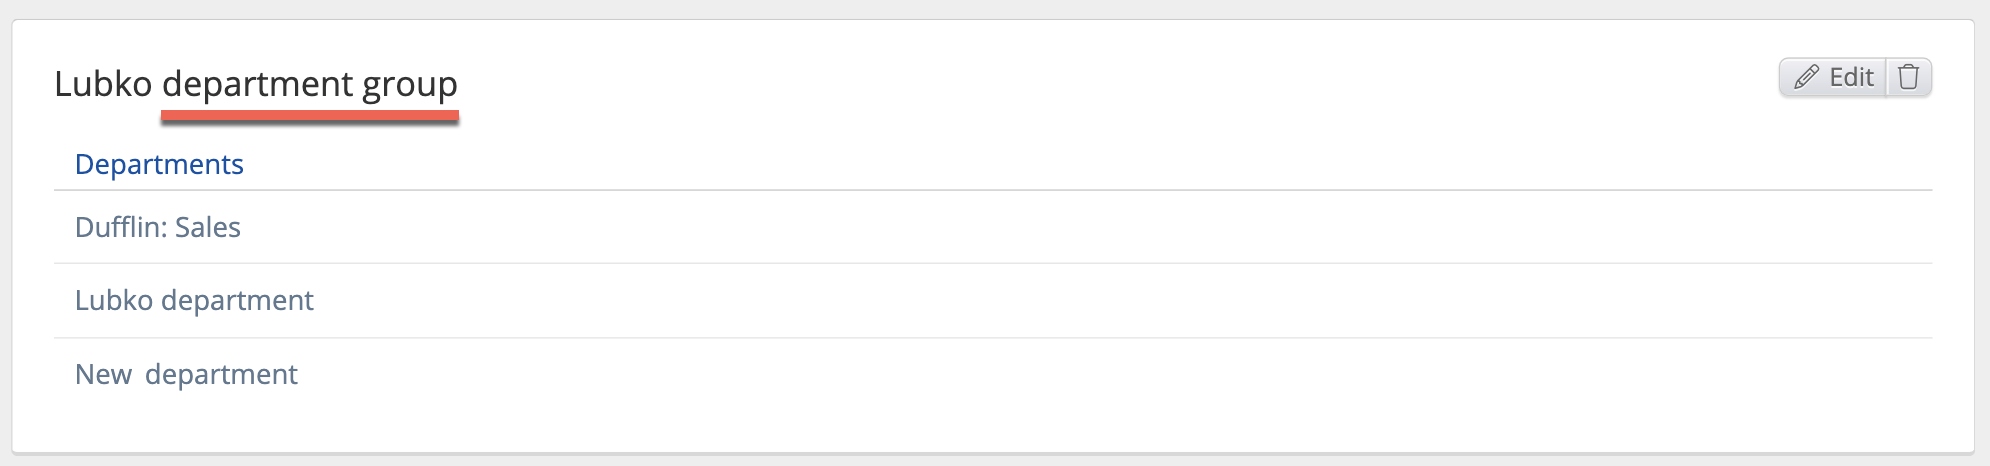Click the Departments column header
The width and height of the screenshot is (1990, 466).
159,164
